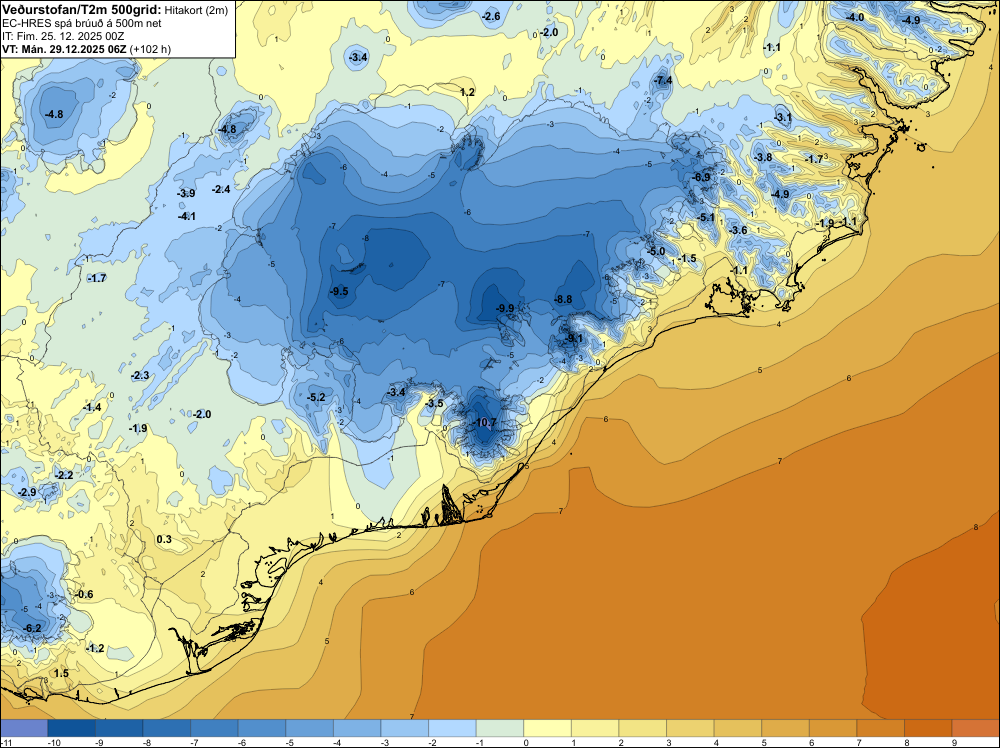Click the "-3.6" temperature label
Screen dimensions: 1000x748
739,230
